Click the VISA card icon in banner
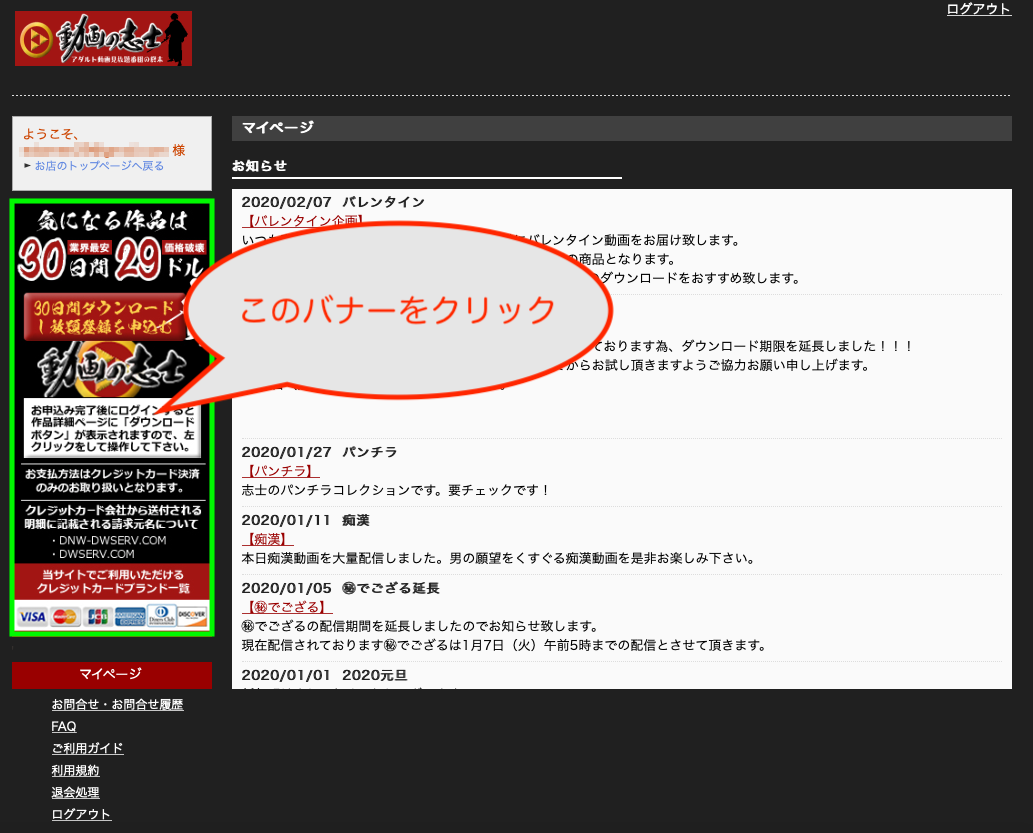Screen dimensions: 1033x833 pyautogui.click(x=32, y=616)
